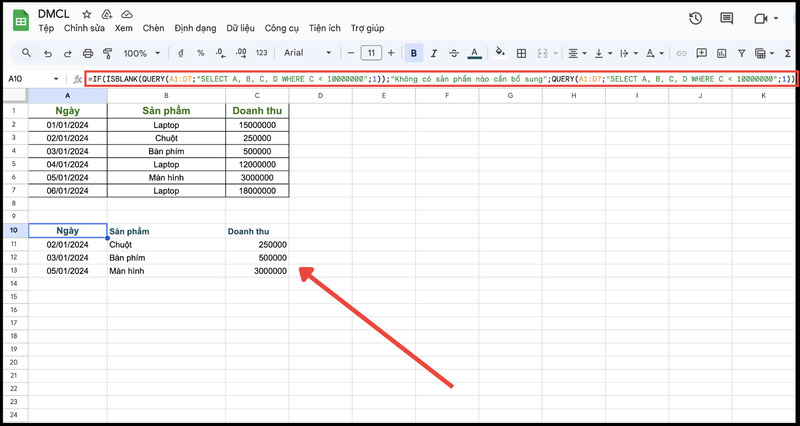Star the DMCL document
The height and width of the screenshot is (426, 800).
87,15
